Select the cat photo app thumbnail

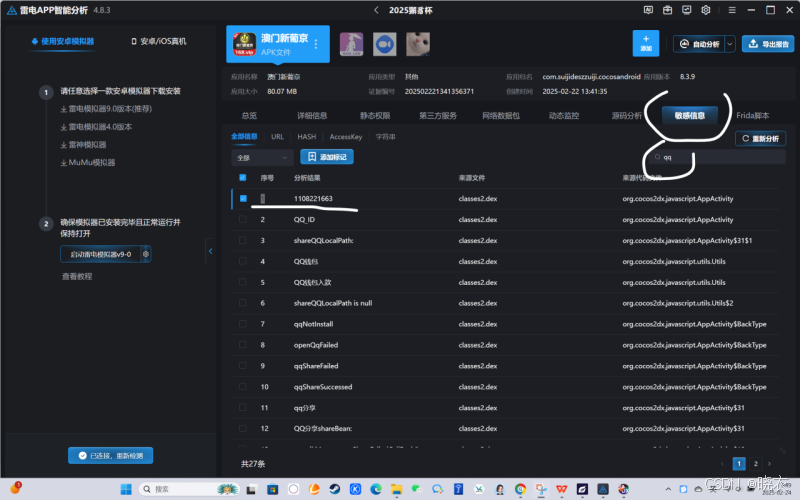(418, 44)
